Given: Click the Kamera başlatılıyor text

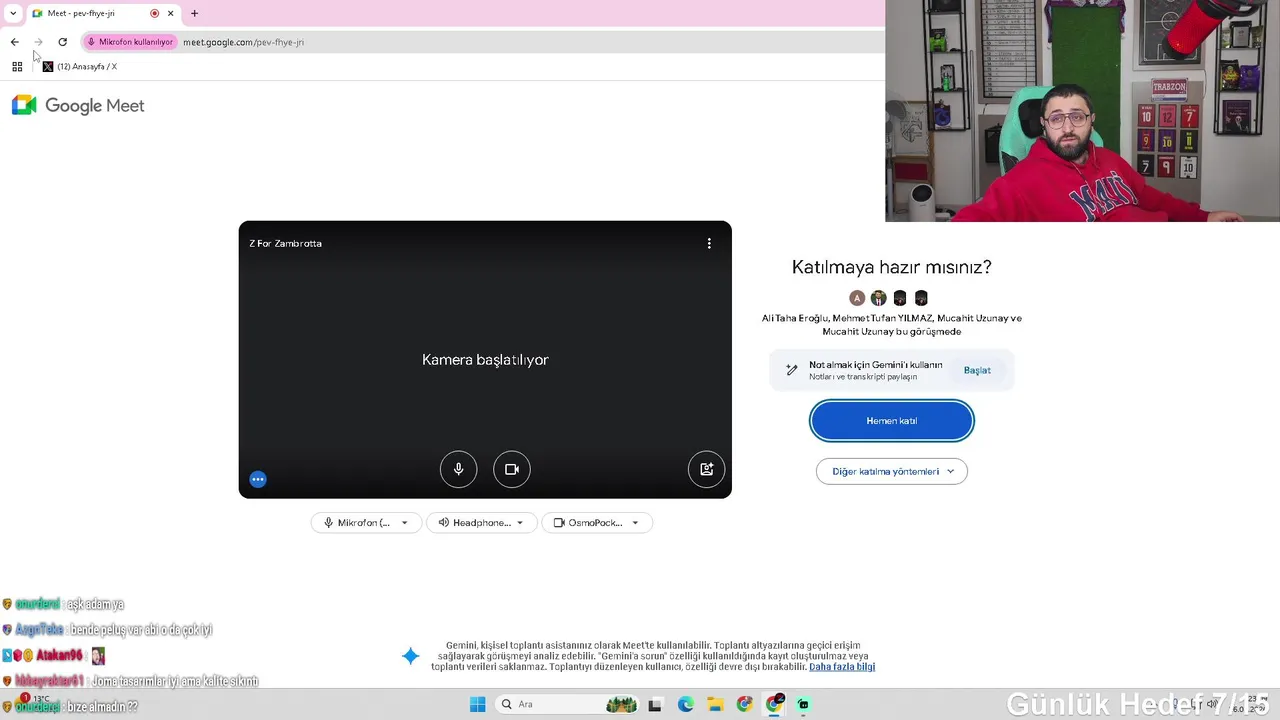Looking at the screenshot, I should coord(485,360).
